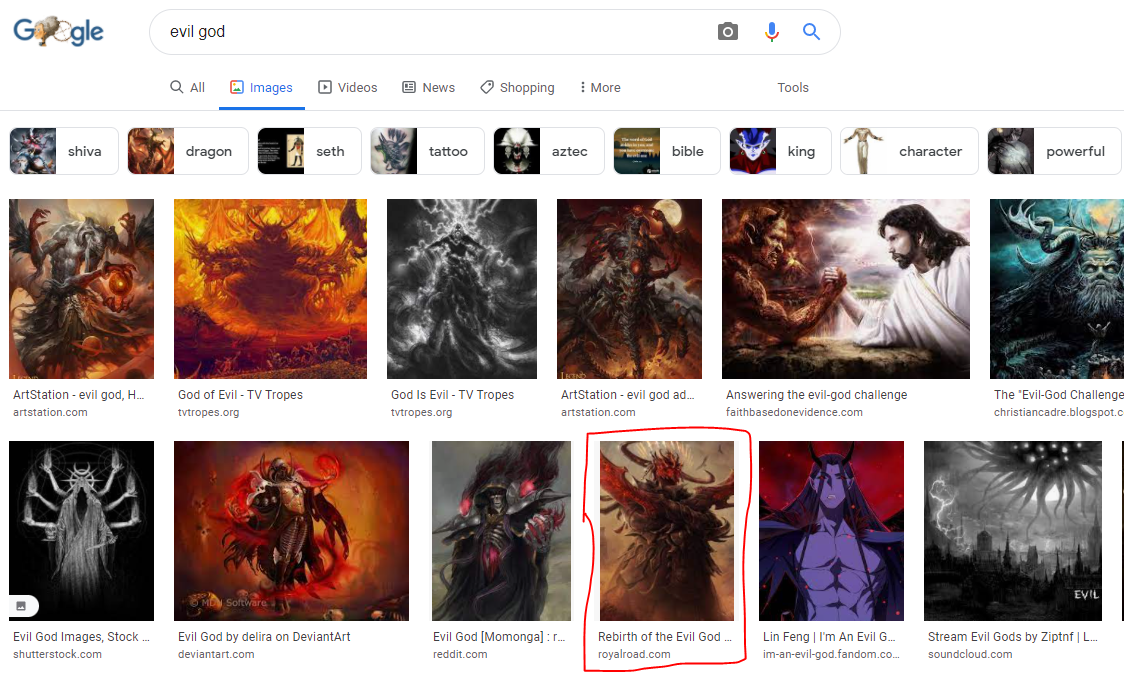Click the soundcloud.com source link
The width and height of the screenshot is (1124, 674).
point(970,654)
